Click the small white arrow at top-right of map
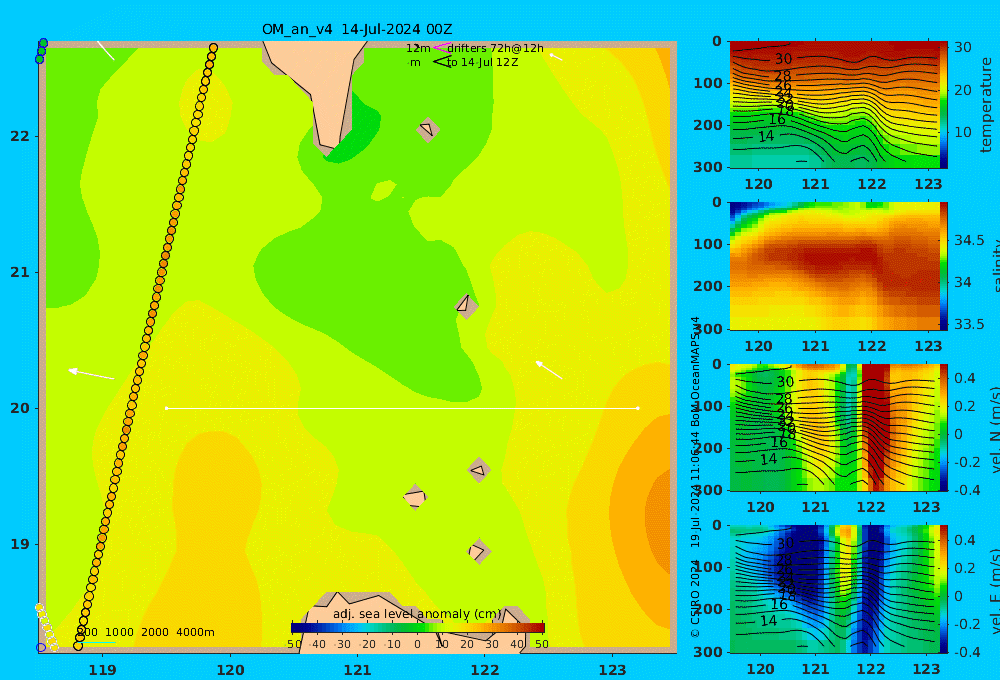This screenshot has width=1000, height=680. [x=556, y=57]
